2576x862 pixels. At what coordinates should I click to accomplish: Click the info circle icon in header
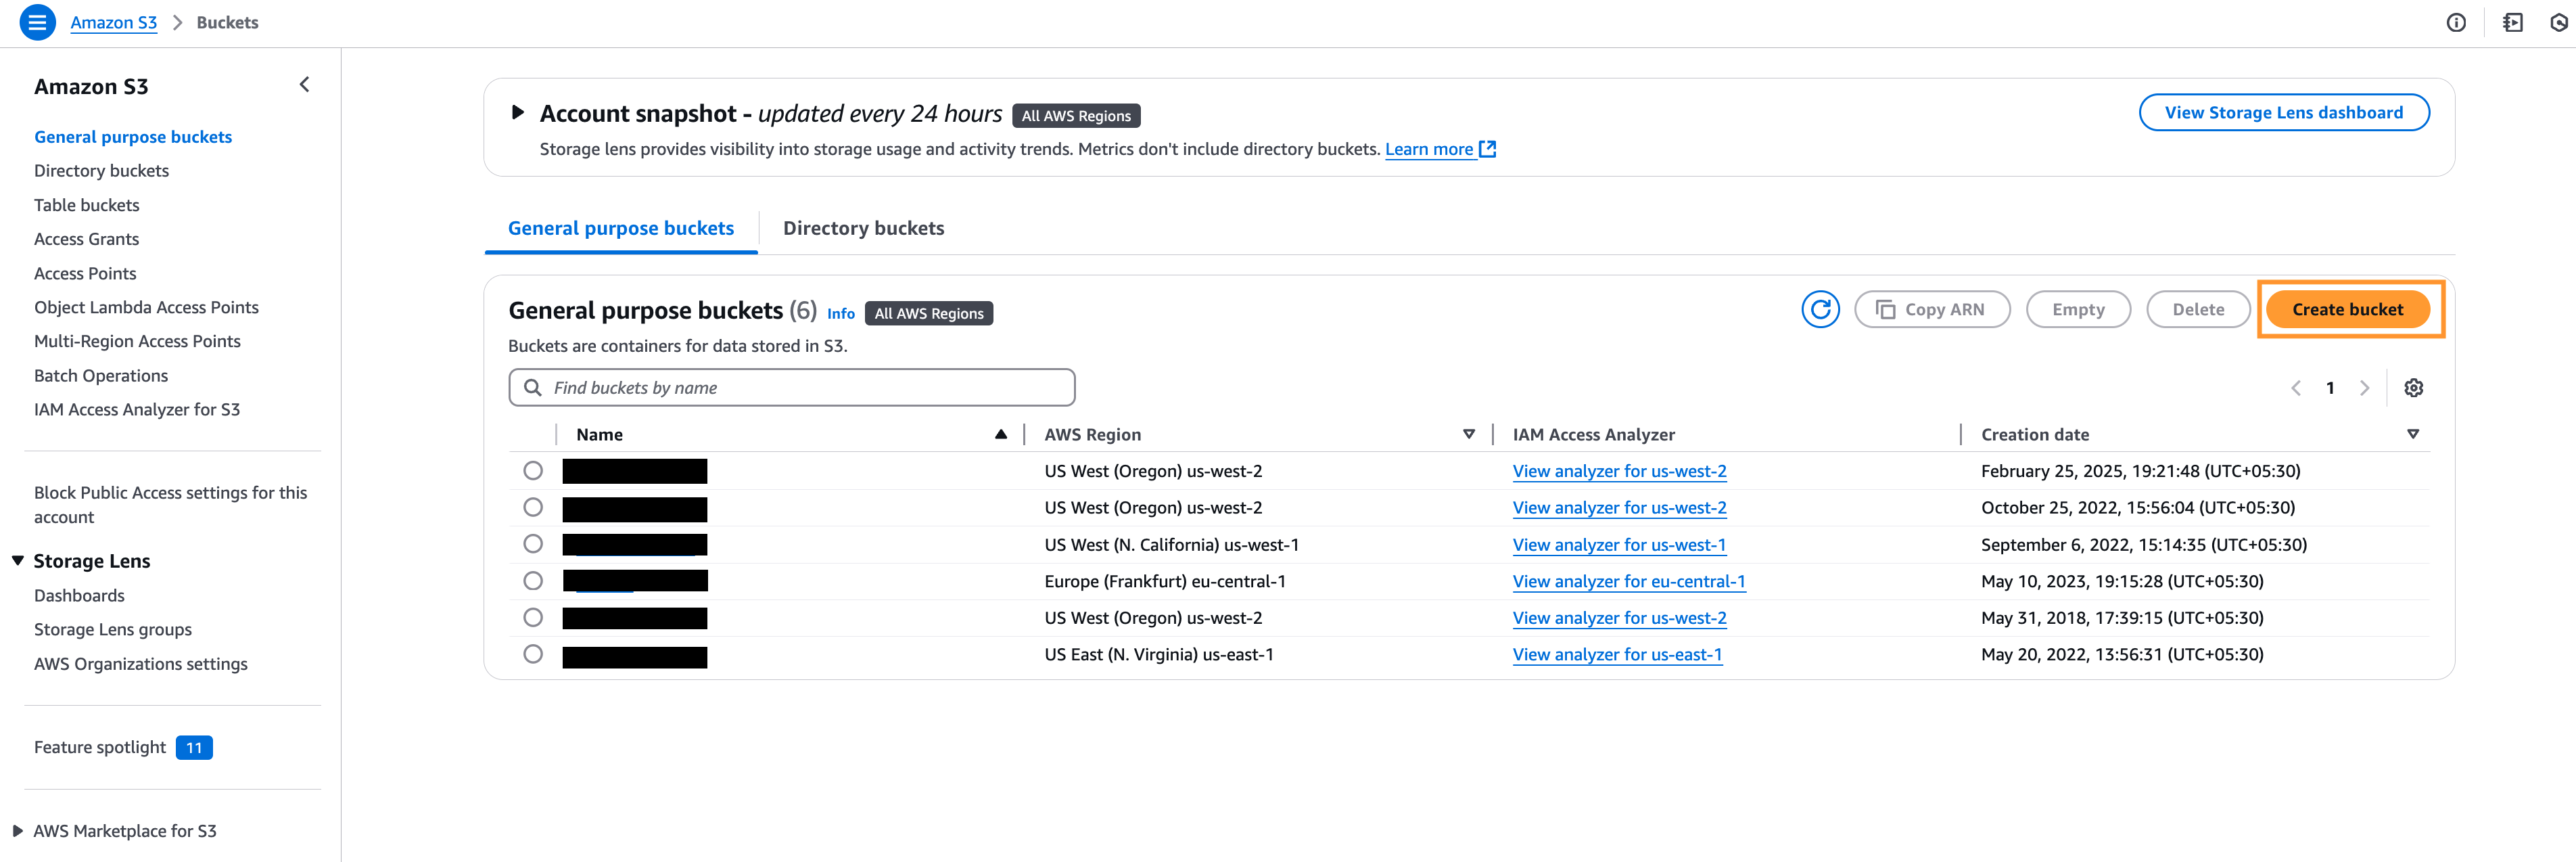(2456, 22)
